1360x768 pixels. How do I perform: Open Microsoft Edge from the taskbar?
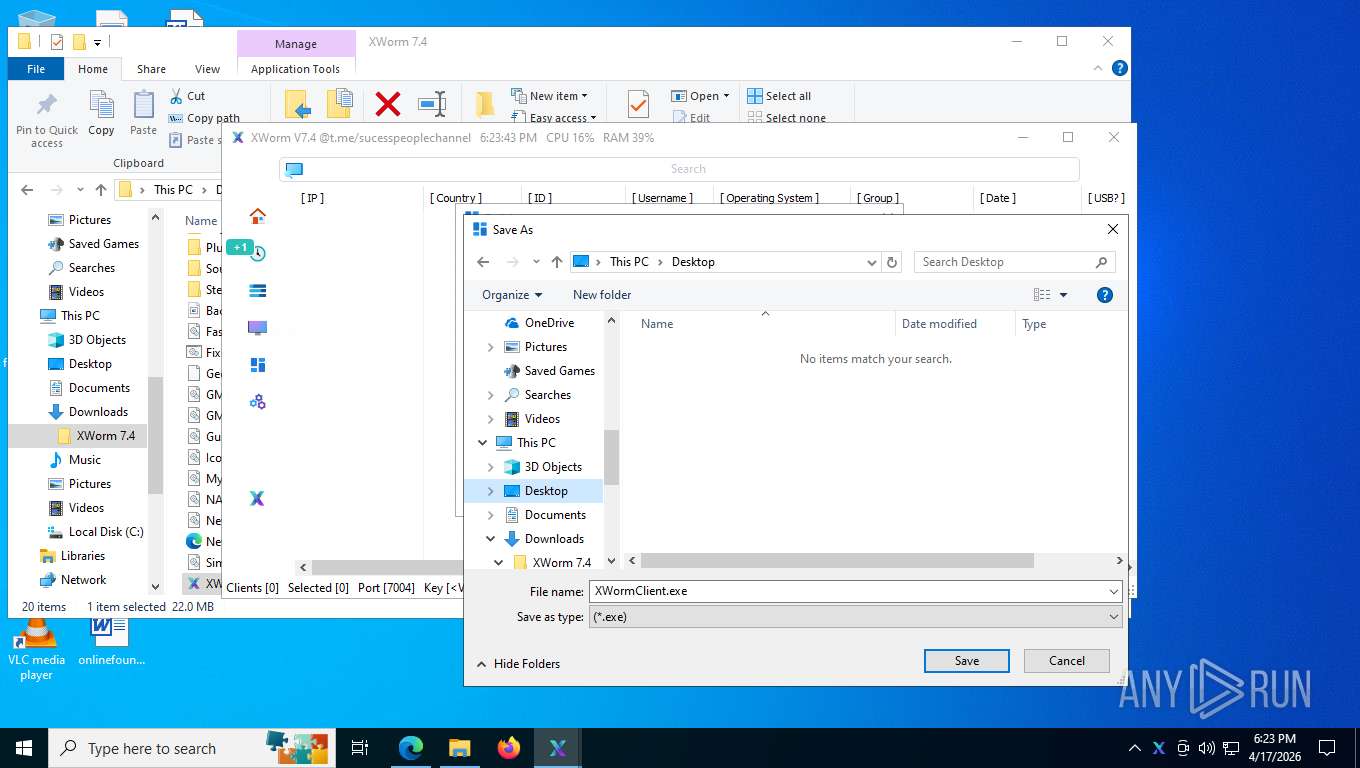411,748
